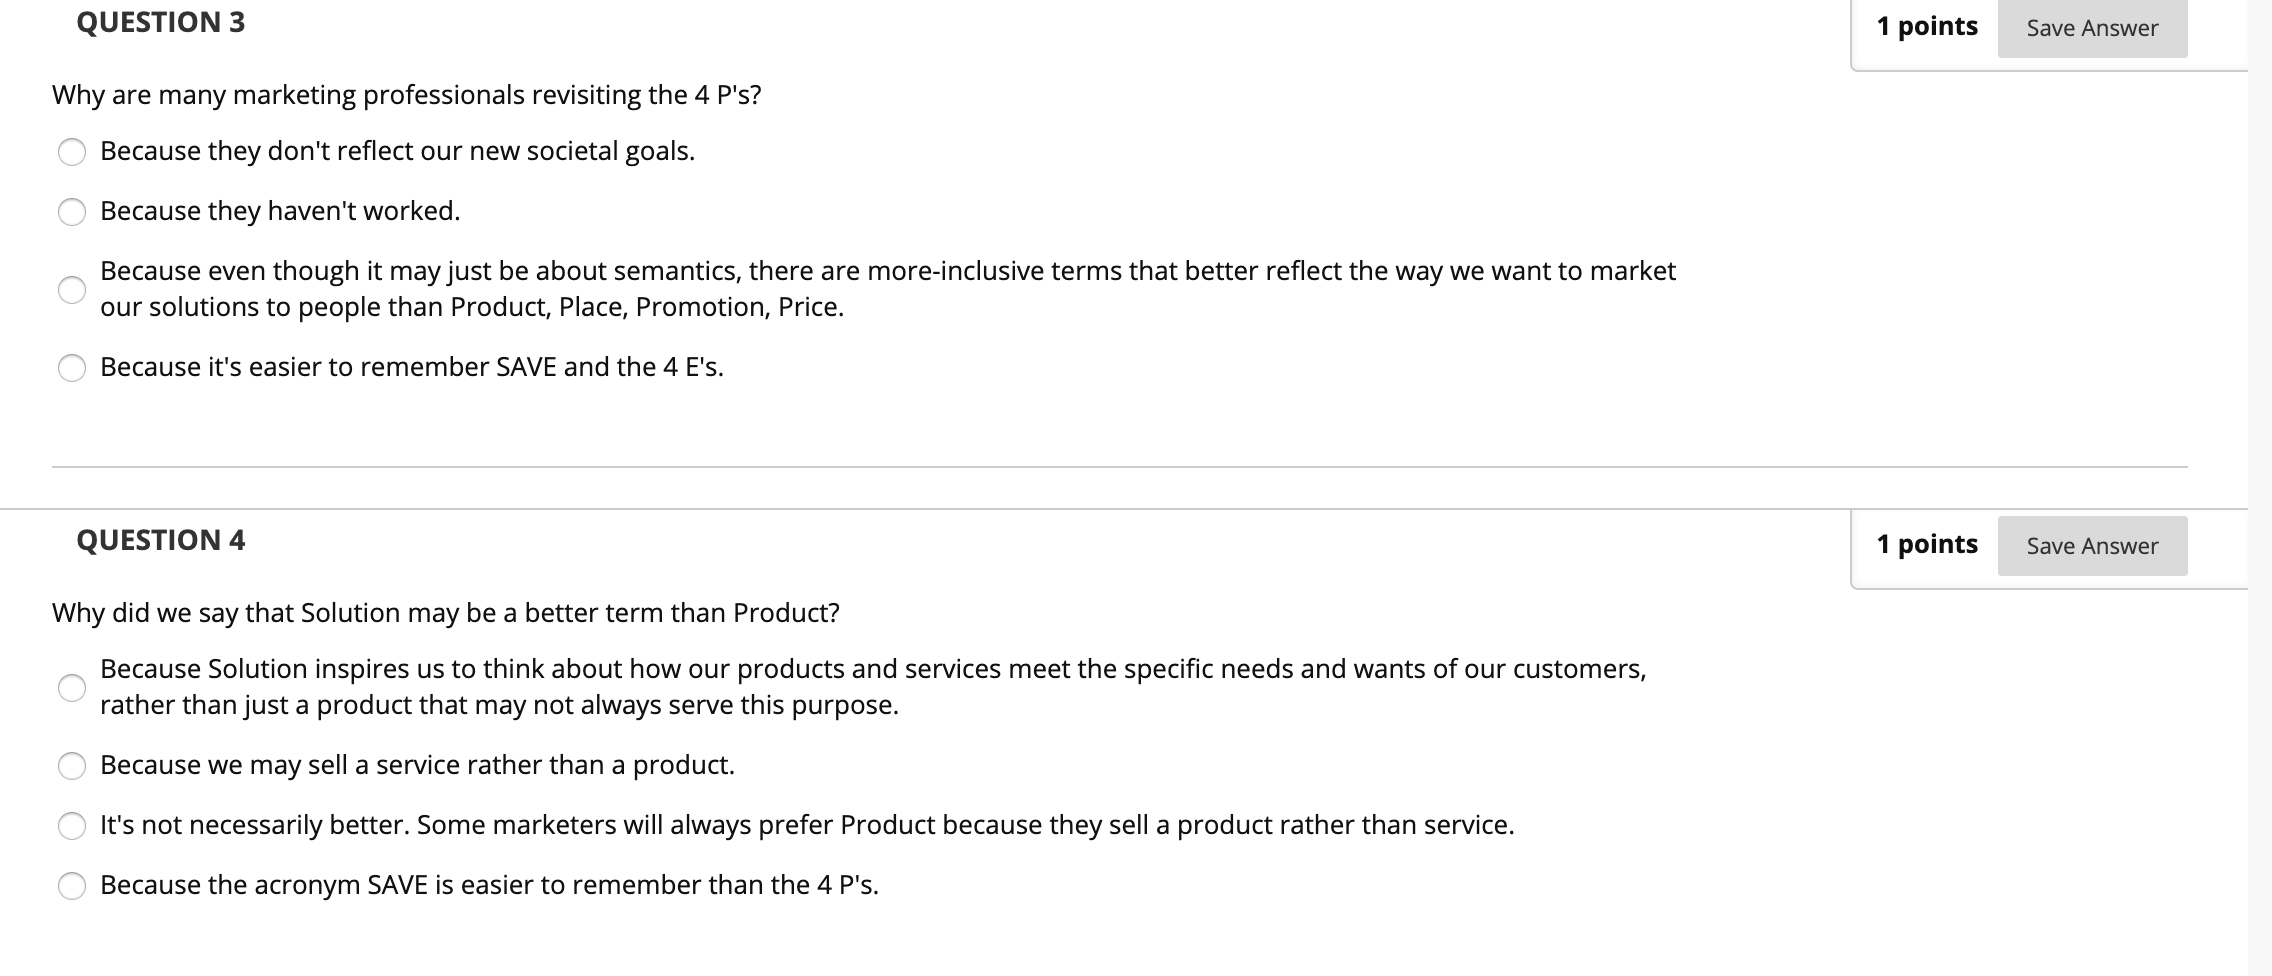
Task: Click the QUESTION 4 heading
Action: click(x=160, y=541)
